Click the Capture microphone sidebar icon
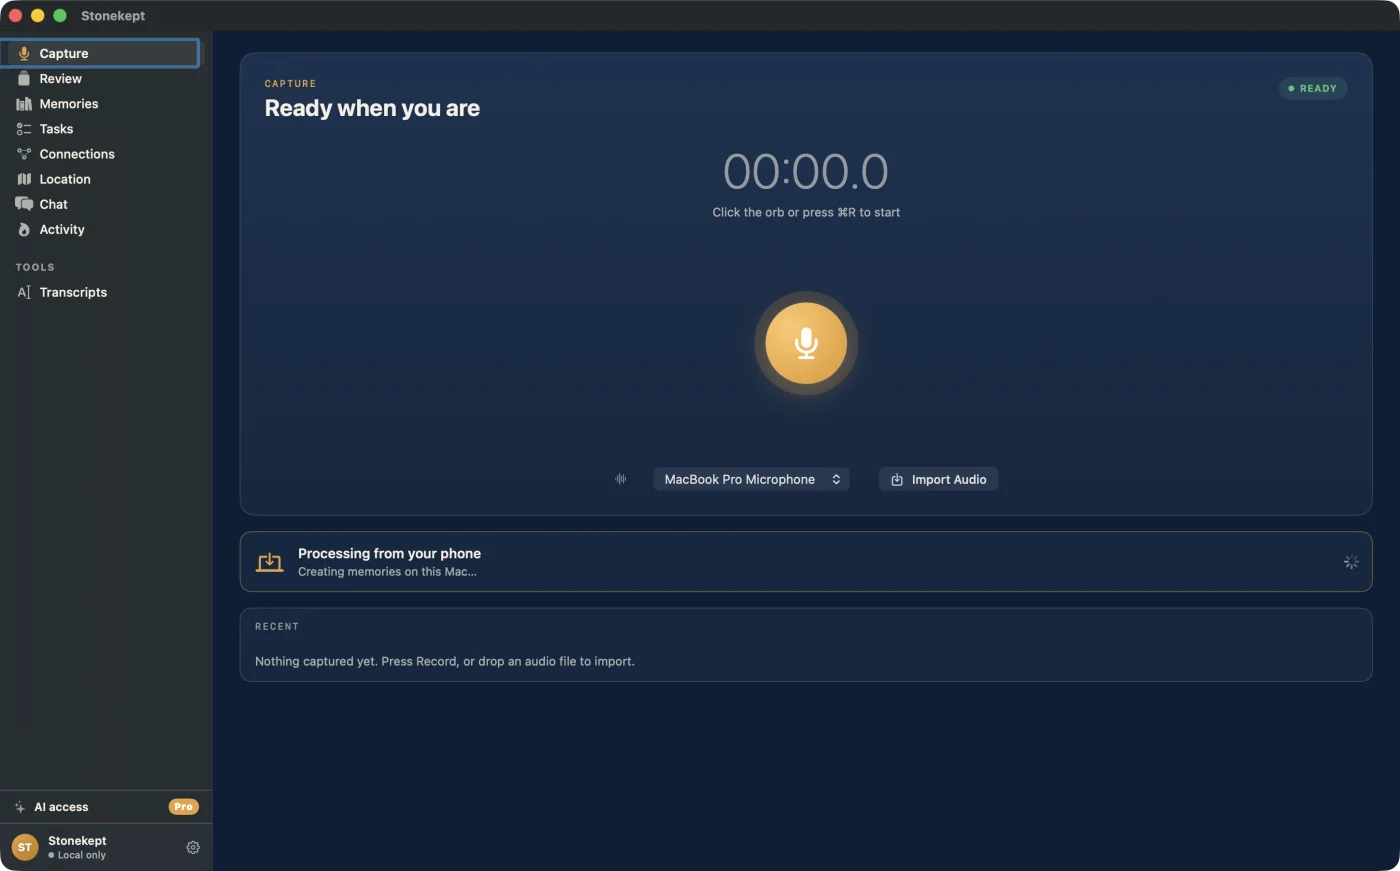The height and width of the screenshot is (871, 1400). [x=24, y=53]
